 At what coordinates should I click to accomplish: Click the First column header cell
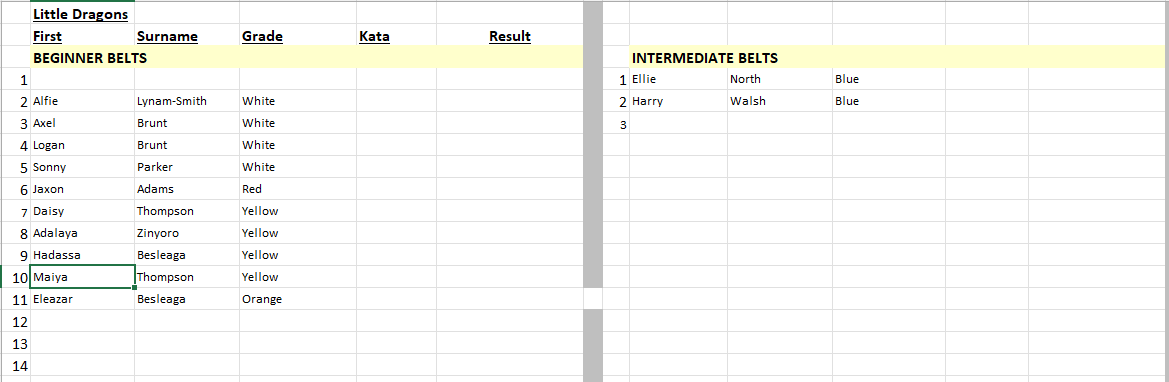click(x=82, y=36)
